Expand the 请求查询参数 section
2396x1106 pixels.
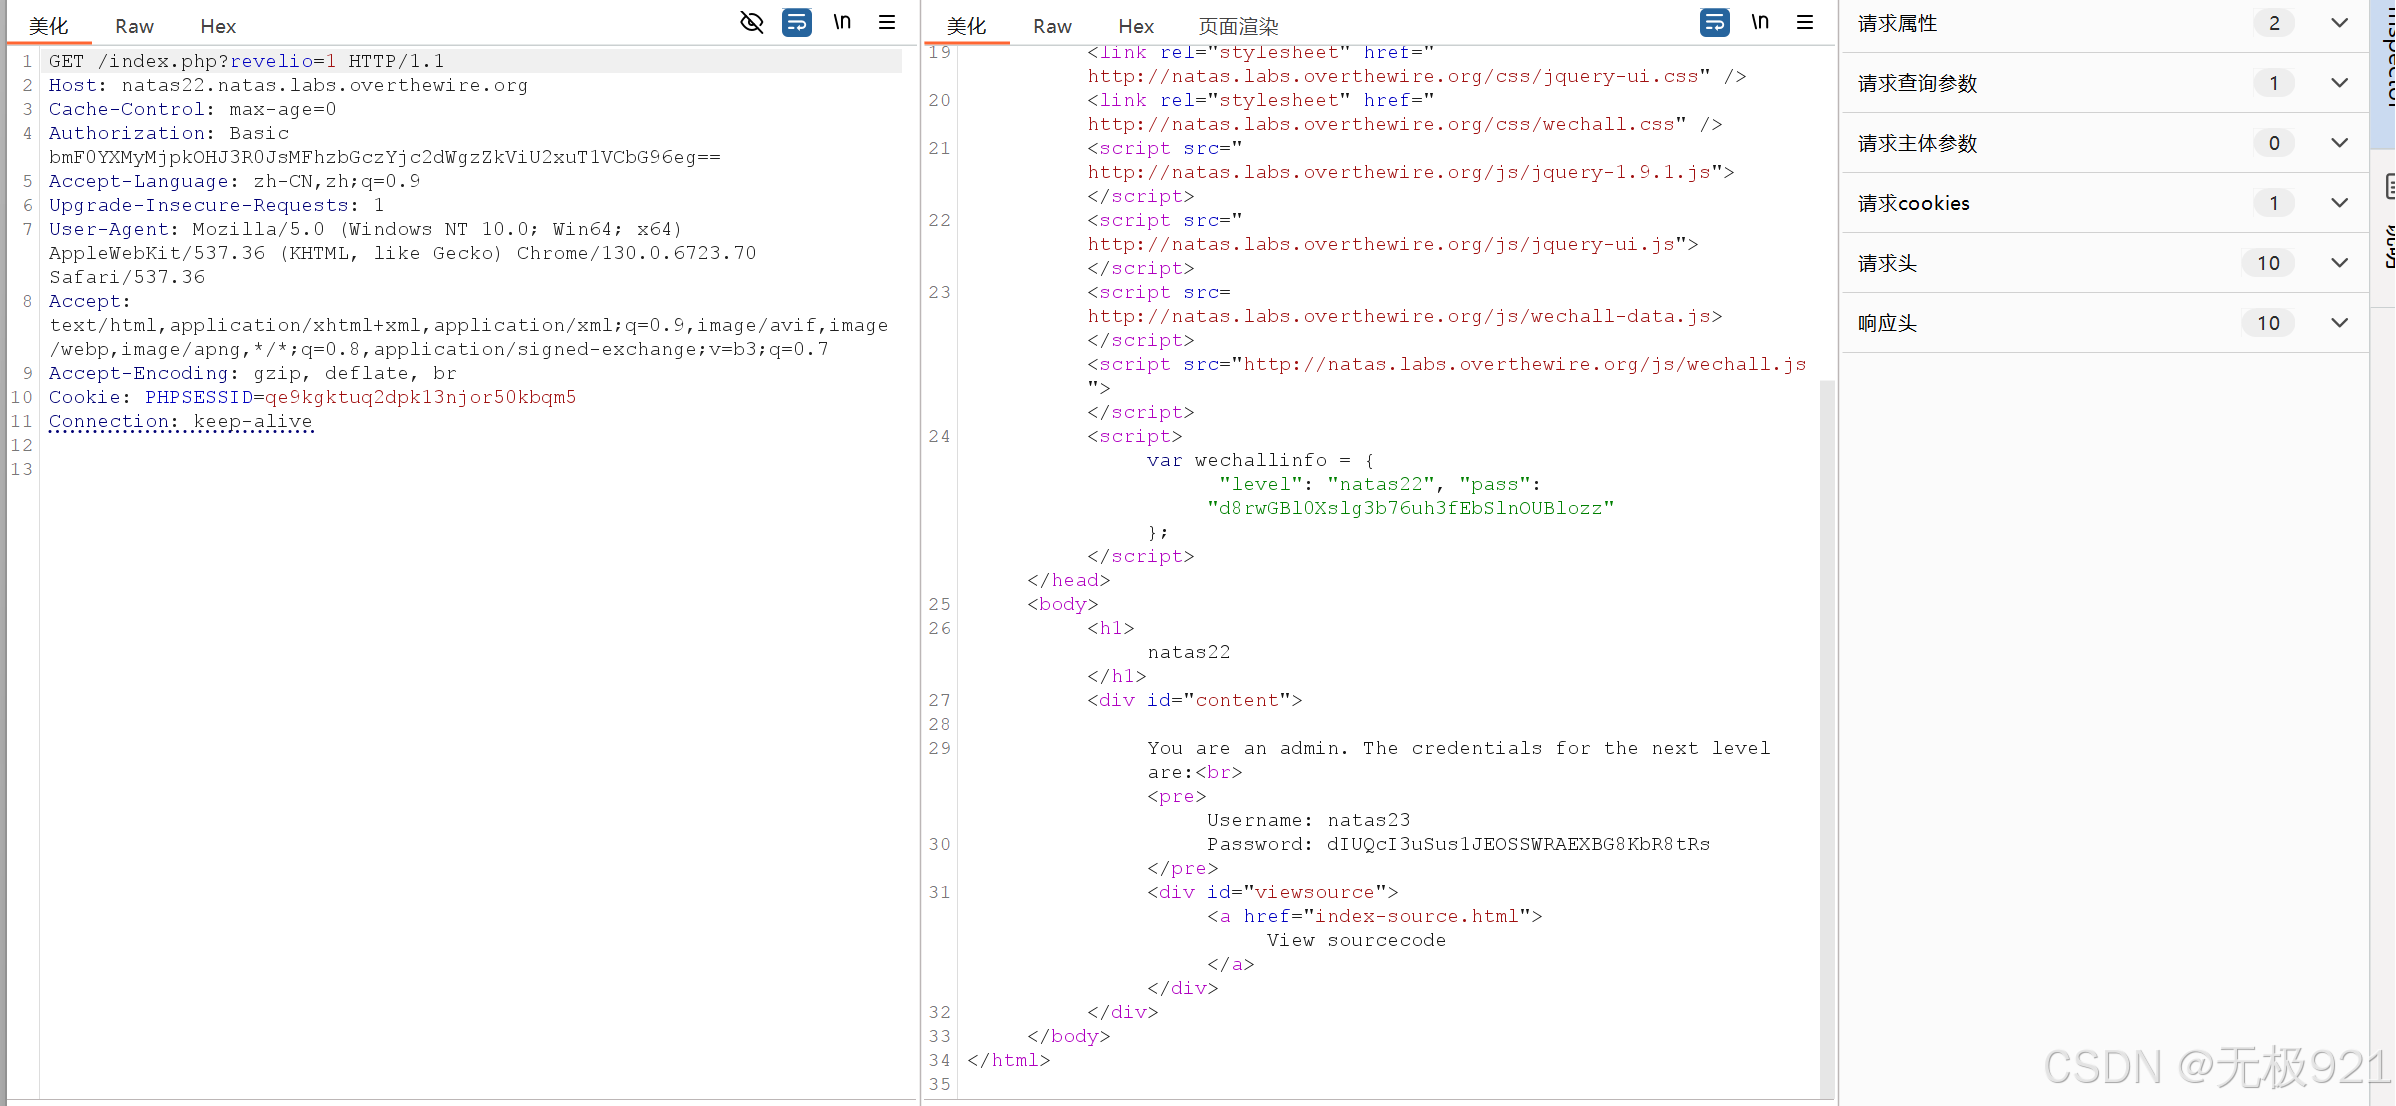pos(2339,83)
